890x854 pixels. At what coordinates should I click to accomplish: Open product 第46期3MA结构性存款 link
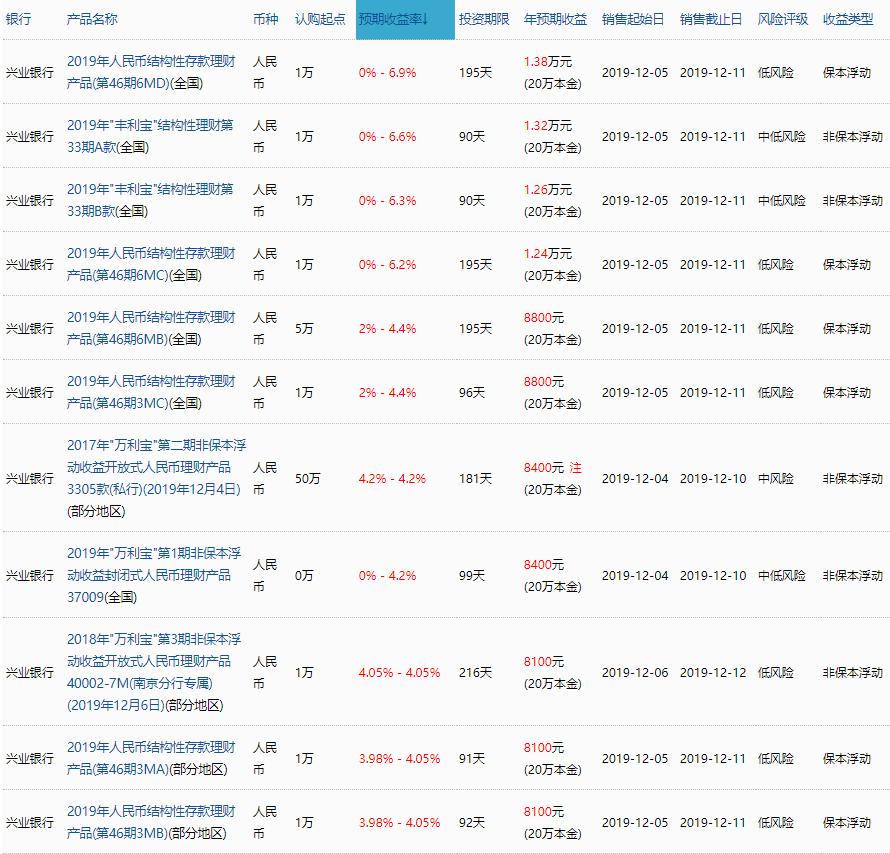click(x=151, y=759)
